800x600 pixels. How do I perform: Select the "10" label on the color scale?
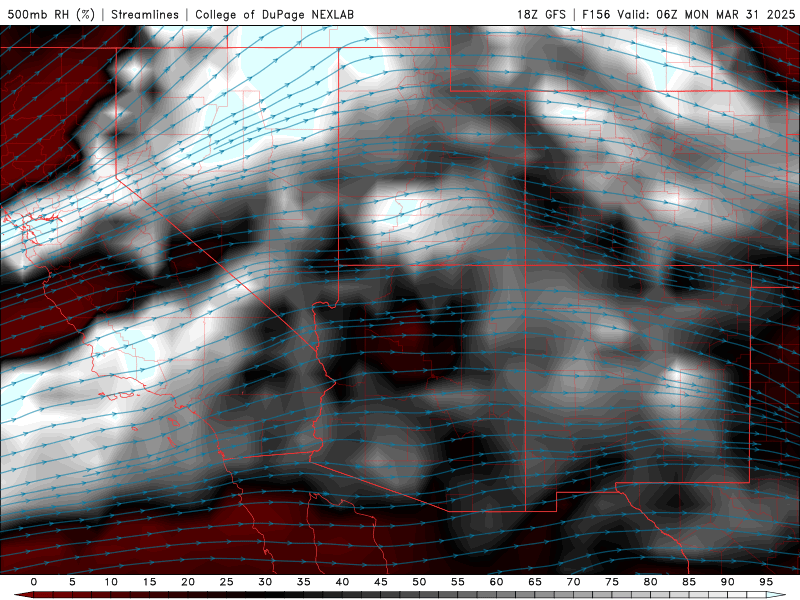[111, 582]
